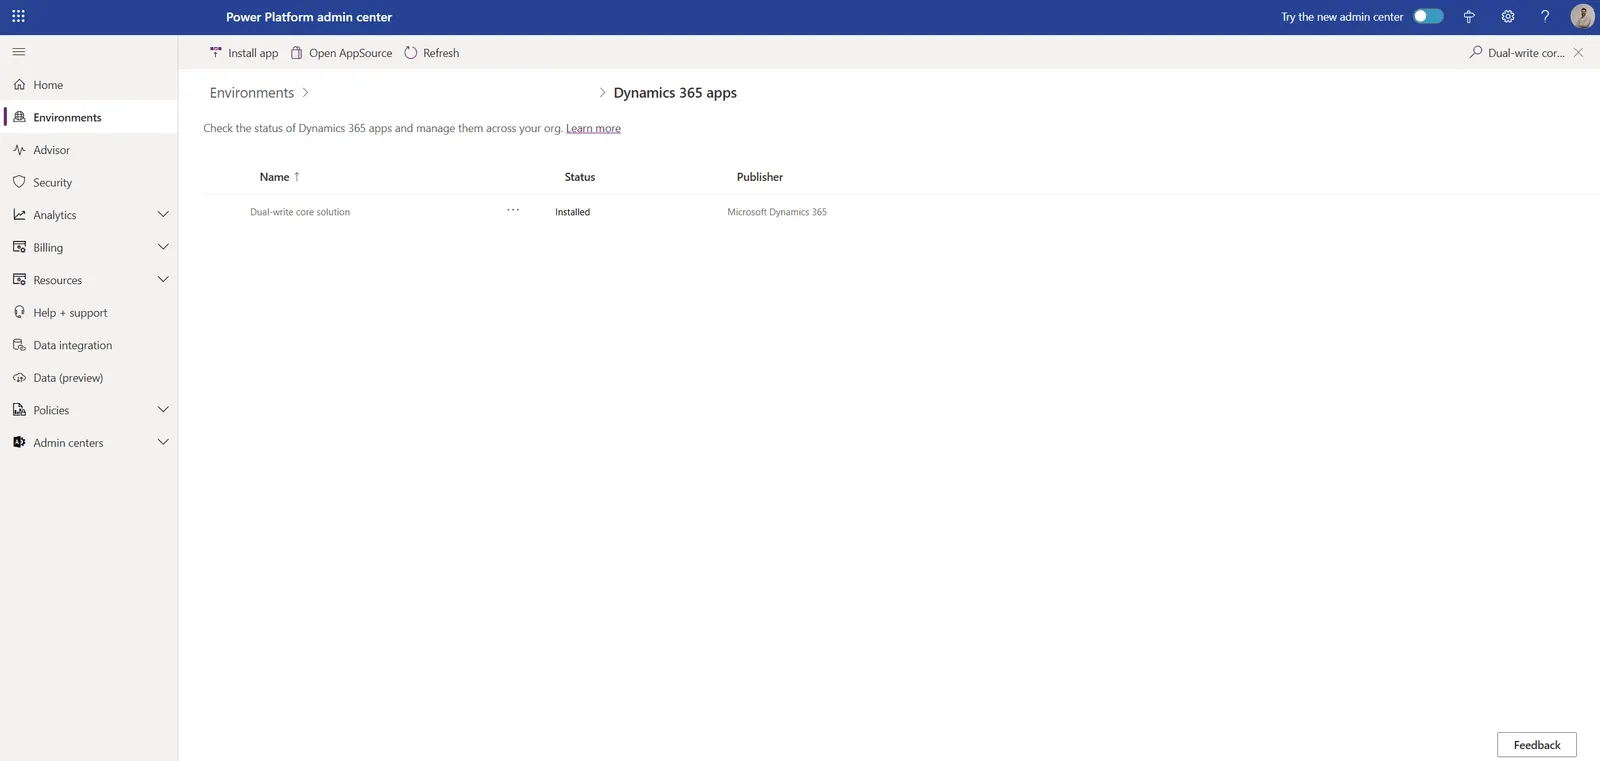Click the Environments breadcrumb link
Screen dimensions: 1600x761
pyautogui.click(x=252, y=93)
